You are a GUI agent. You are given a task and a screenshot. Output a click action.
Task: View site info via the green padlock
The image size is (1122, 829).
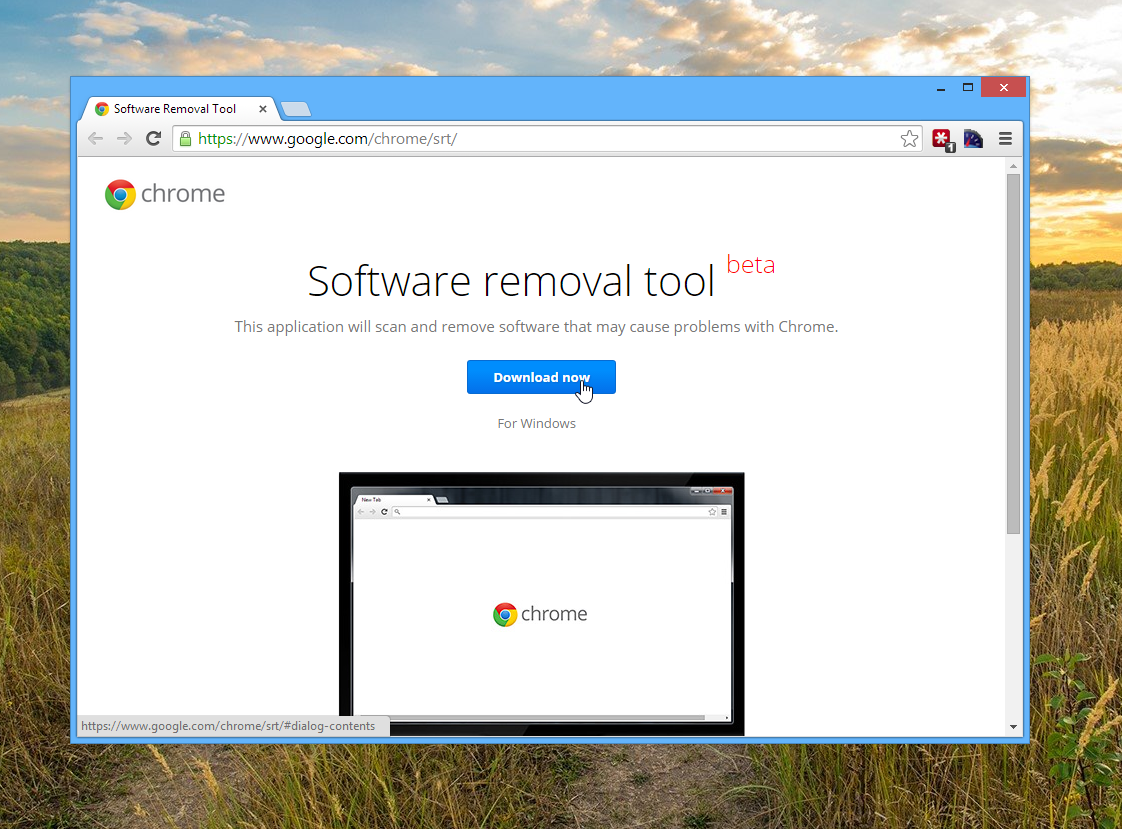(x=185, y=139)
